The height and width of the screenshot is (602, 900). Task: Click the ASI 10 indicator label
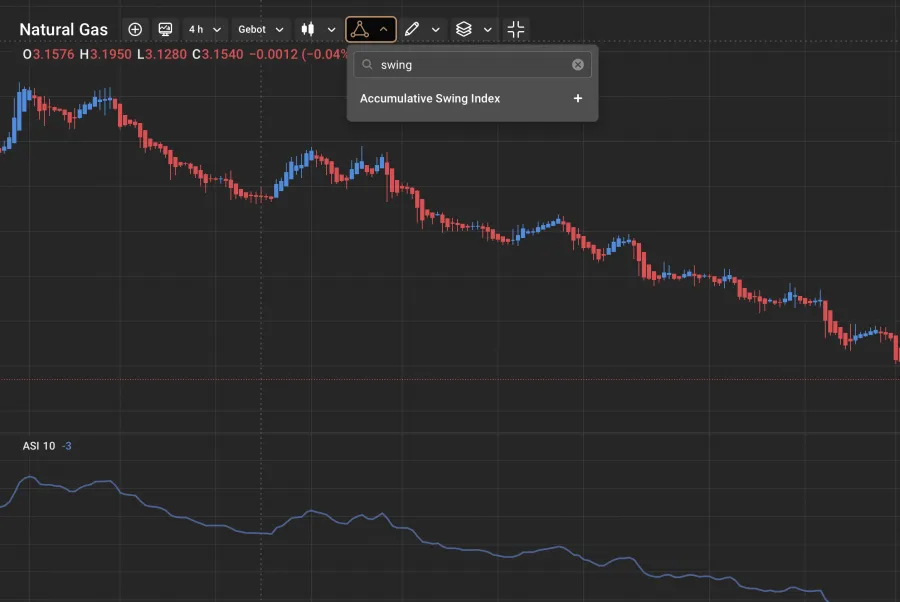tap(37, 446)
